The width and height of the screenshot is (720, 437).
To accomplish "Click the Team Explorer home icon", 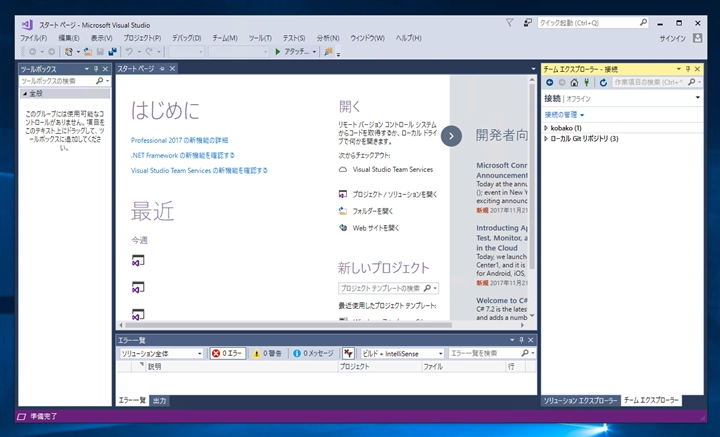I will coord(574,82).
